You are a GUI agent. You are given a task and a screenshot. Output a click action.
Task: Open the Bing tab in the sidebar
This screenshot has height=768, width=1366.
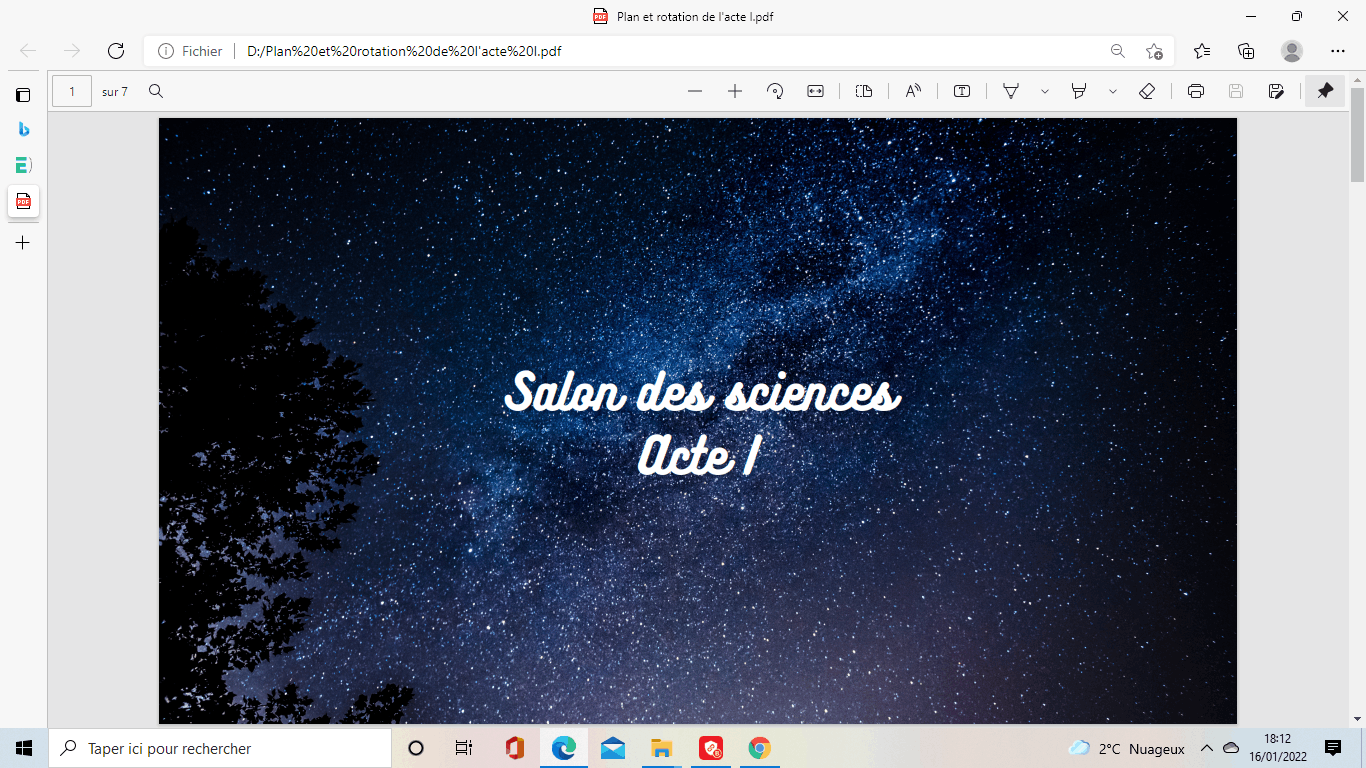(x=23, y=129)
